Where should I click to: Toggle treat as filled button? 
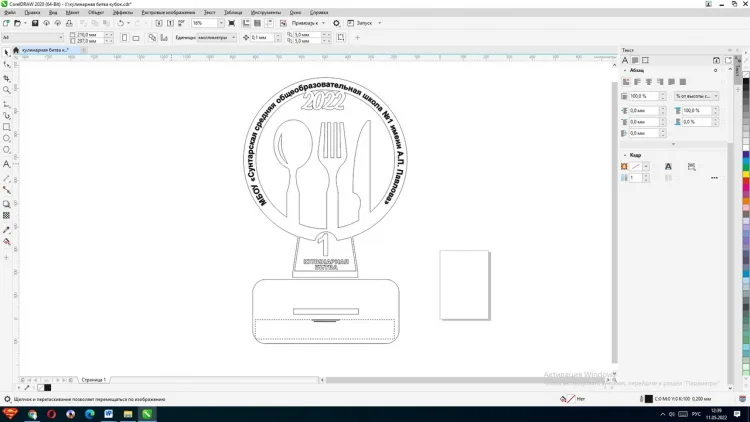[x=341, y=37]
